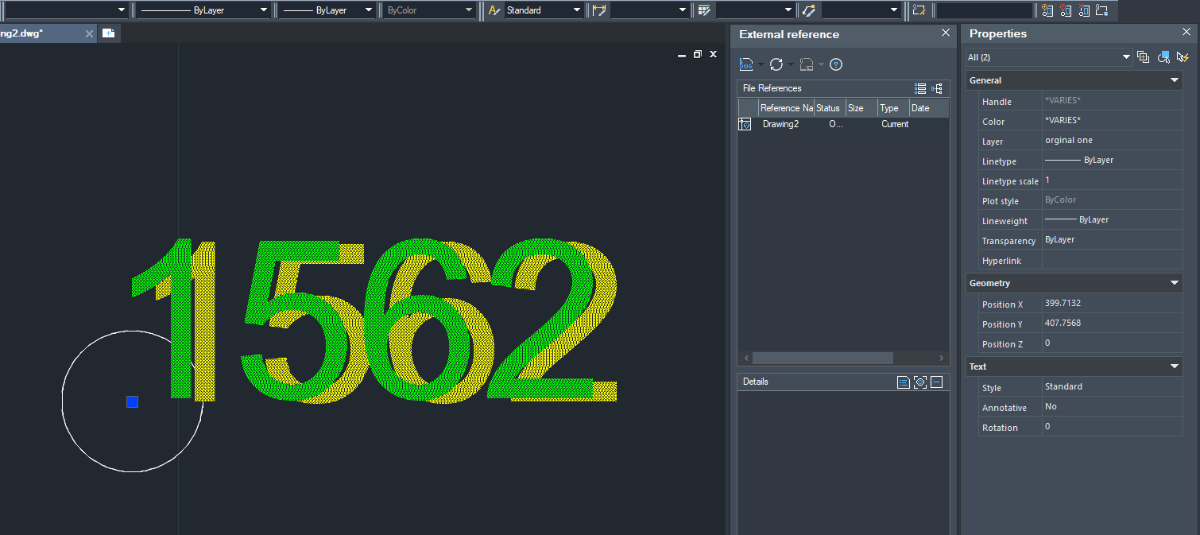
Task: Switch File References to list view
Action: click(920, 88)
